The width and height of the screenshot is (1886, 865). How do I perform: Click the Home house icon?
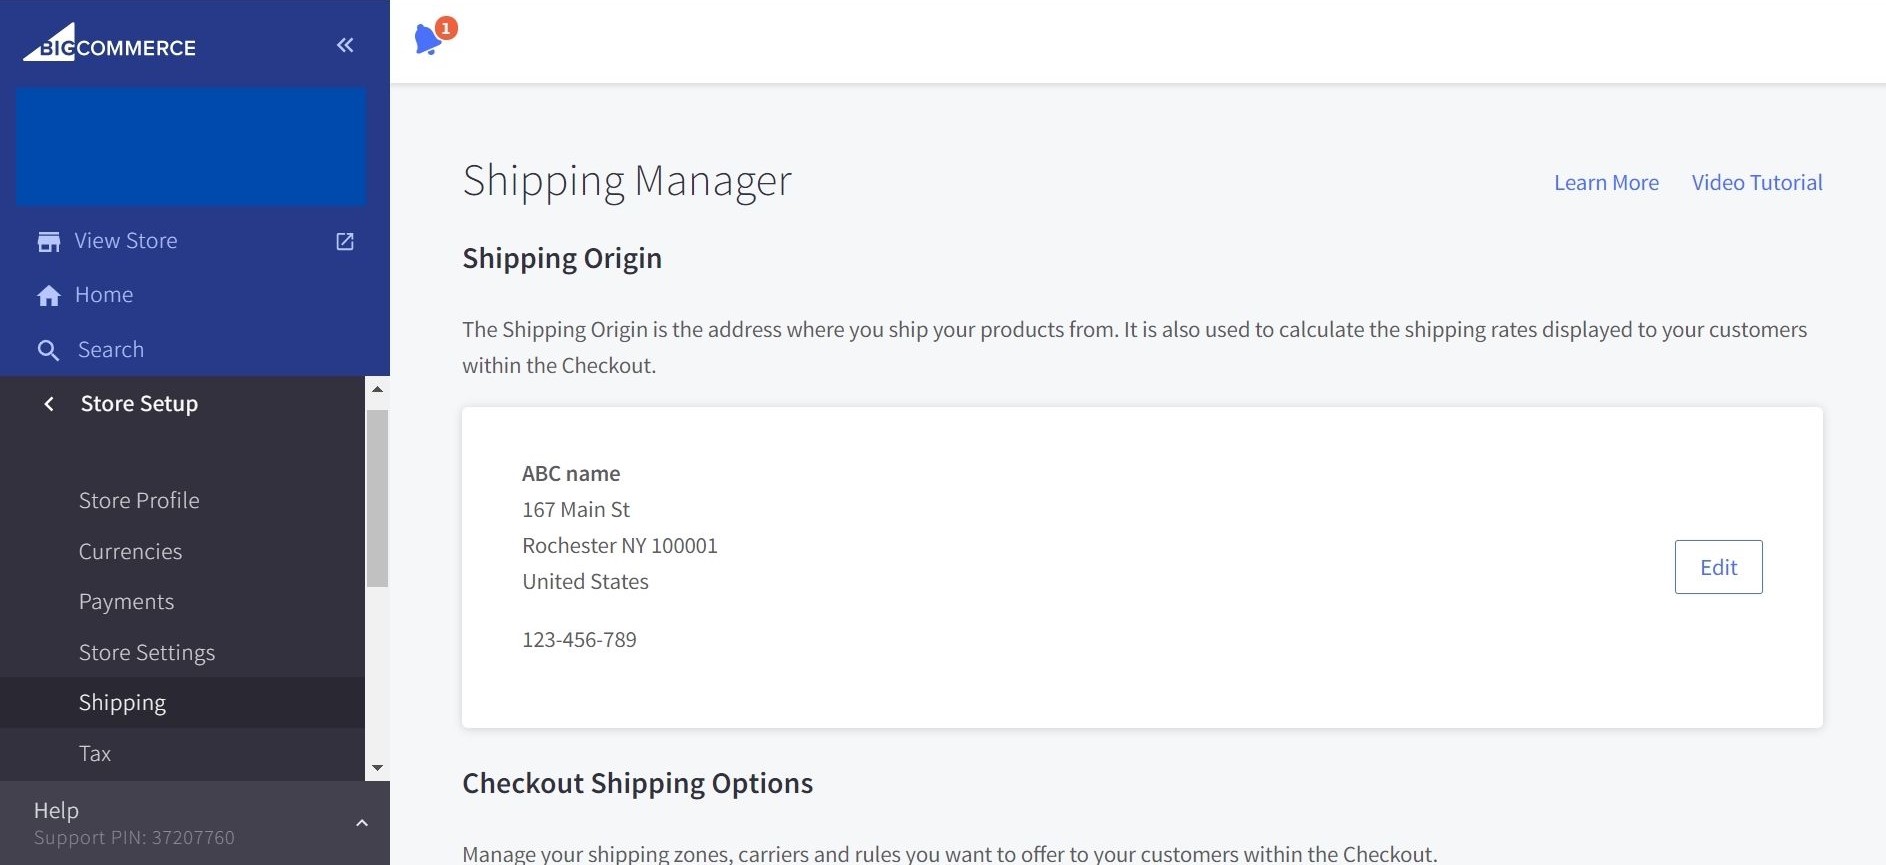(48, 296)
